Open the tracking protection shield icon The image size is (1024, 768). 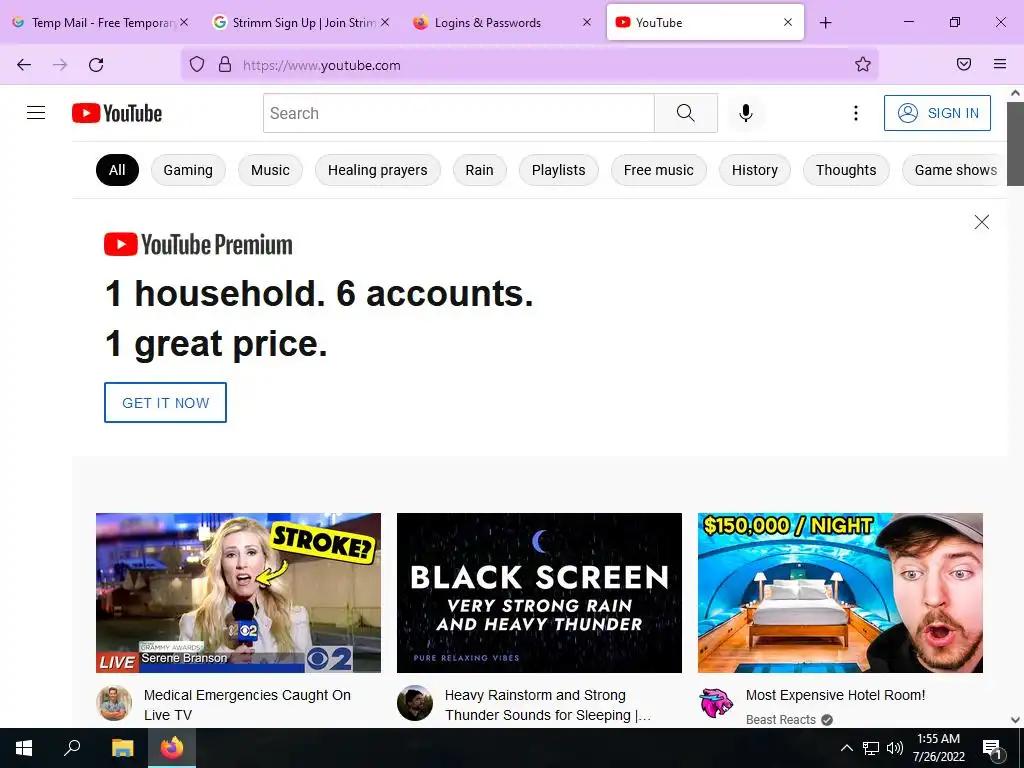point(197,65)
